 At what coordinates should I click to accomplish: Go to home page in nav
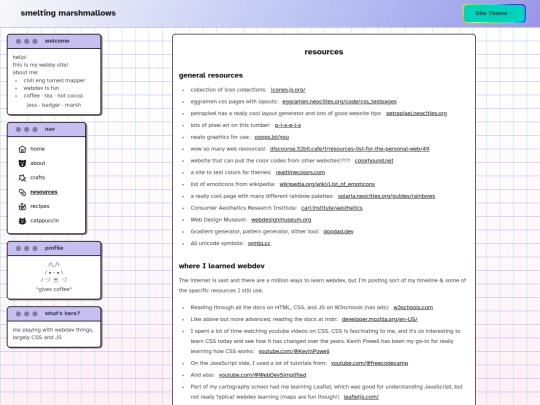pyautogui.click(x=38, y=149)
